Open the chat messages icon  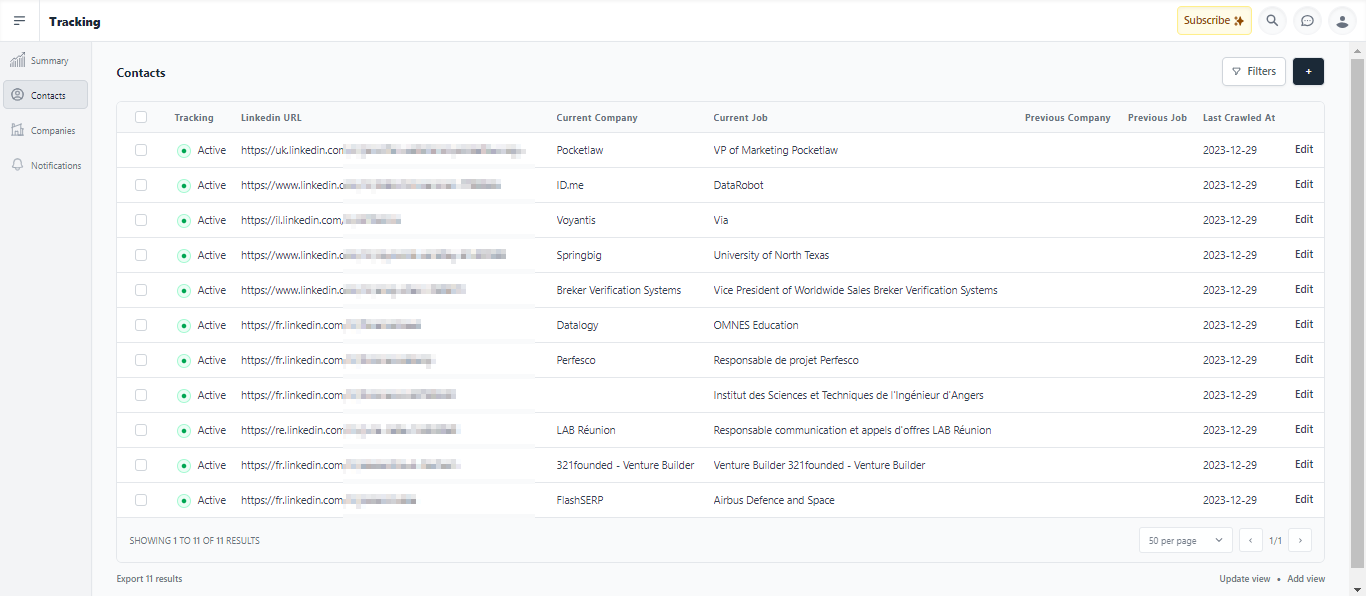click(1307, 21)
